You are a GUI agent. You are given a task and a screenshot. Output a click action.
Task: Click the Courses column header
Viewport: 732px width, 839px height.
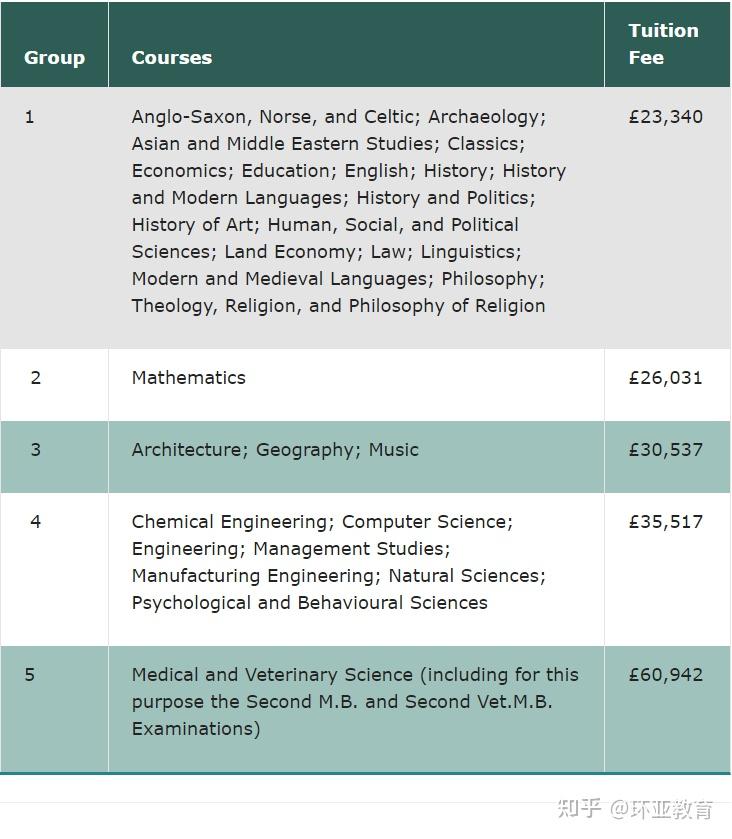tap(172, 58)
